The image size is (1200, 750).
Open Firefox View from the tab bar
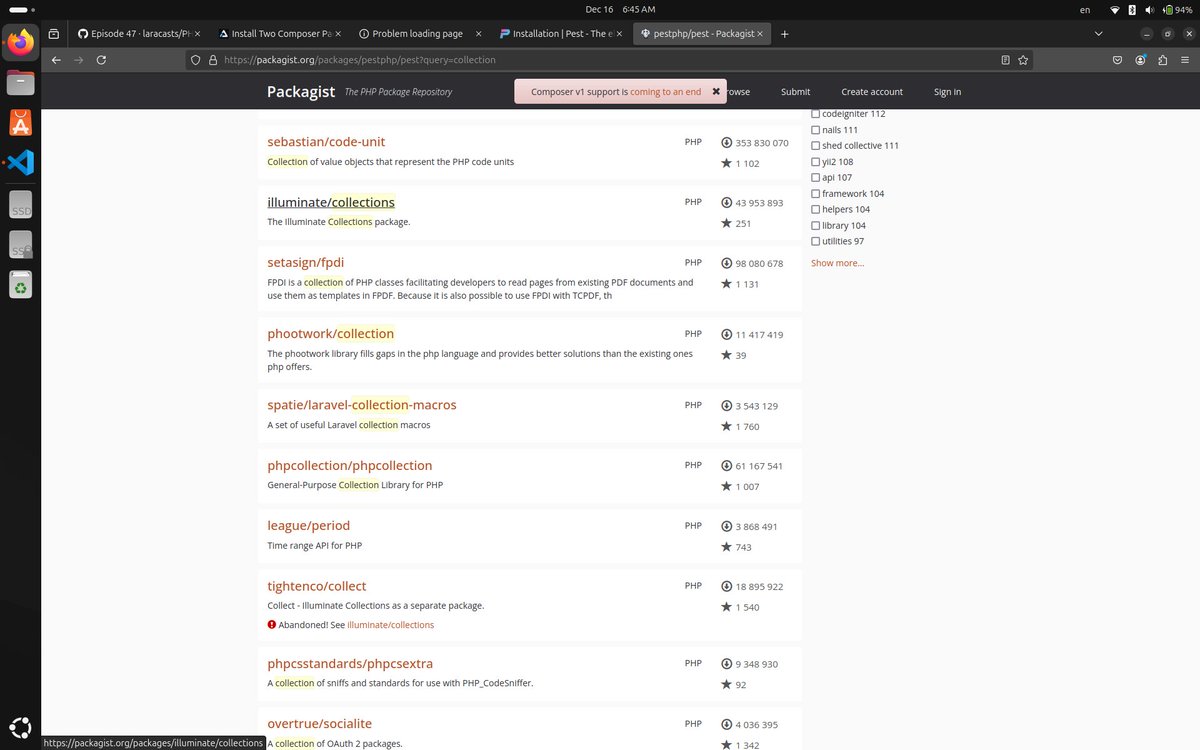coord(54,33)
